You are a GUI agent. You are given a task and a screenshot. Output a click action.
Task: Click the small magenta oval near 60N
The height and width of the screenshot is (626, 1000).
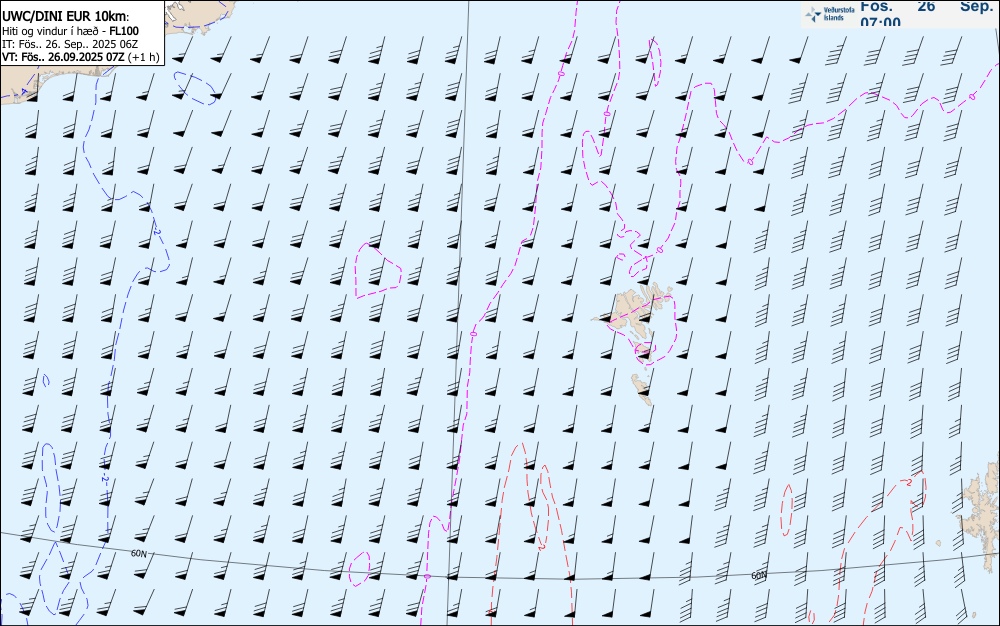(360, 569)
